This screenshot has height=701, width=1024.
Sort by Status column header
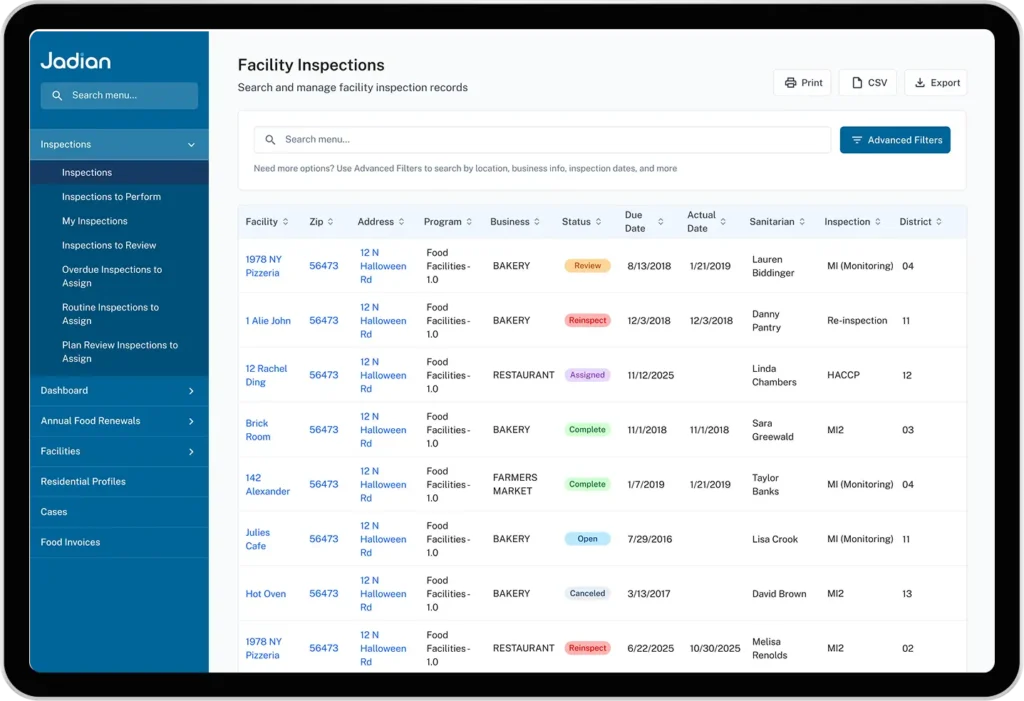point(576,222)
